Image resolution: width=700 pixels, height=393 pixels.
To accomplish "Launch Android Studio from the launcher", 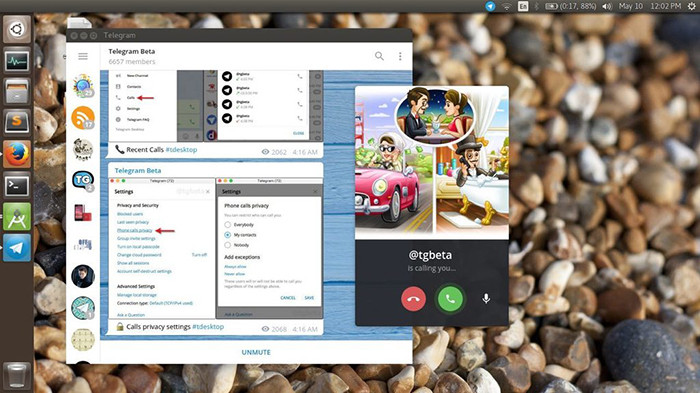I will point(17,217).
